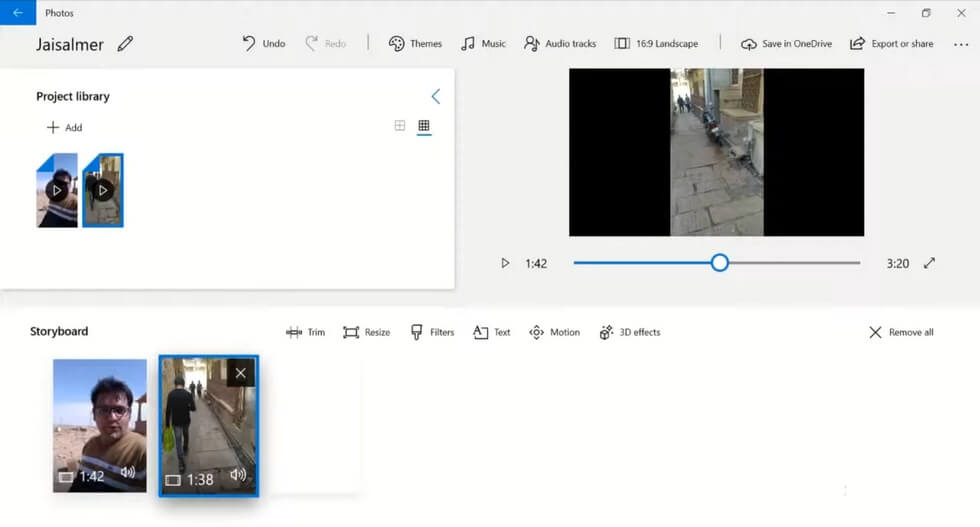Screen dimensions: 980x527
Task: Go back using the Photos back arrow
Action: [18, 13]
